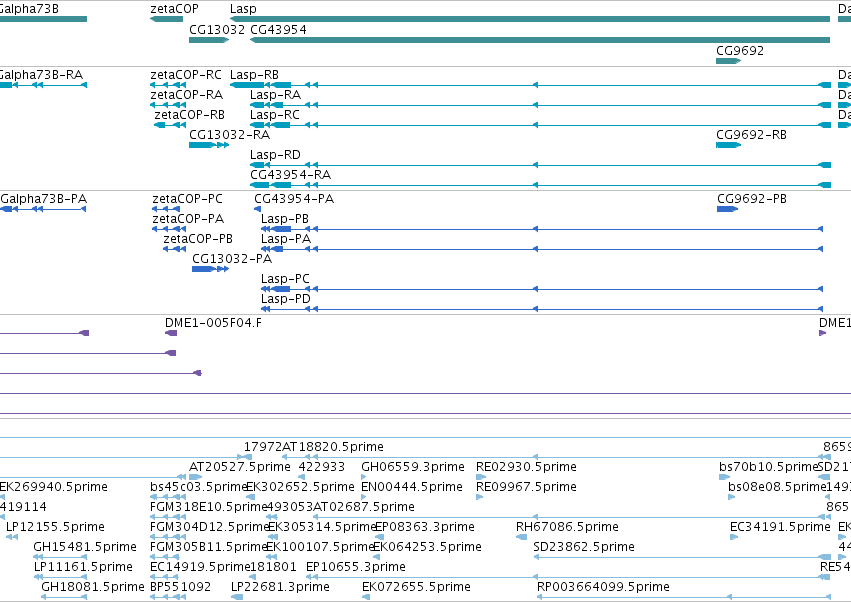The width and height of the screenshot is (851, 602).
Task: Select the LP11161.5prime EST label
Action: click(x=83, y=567)
